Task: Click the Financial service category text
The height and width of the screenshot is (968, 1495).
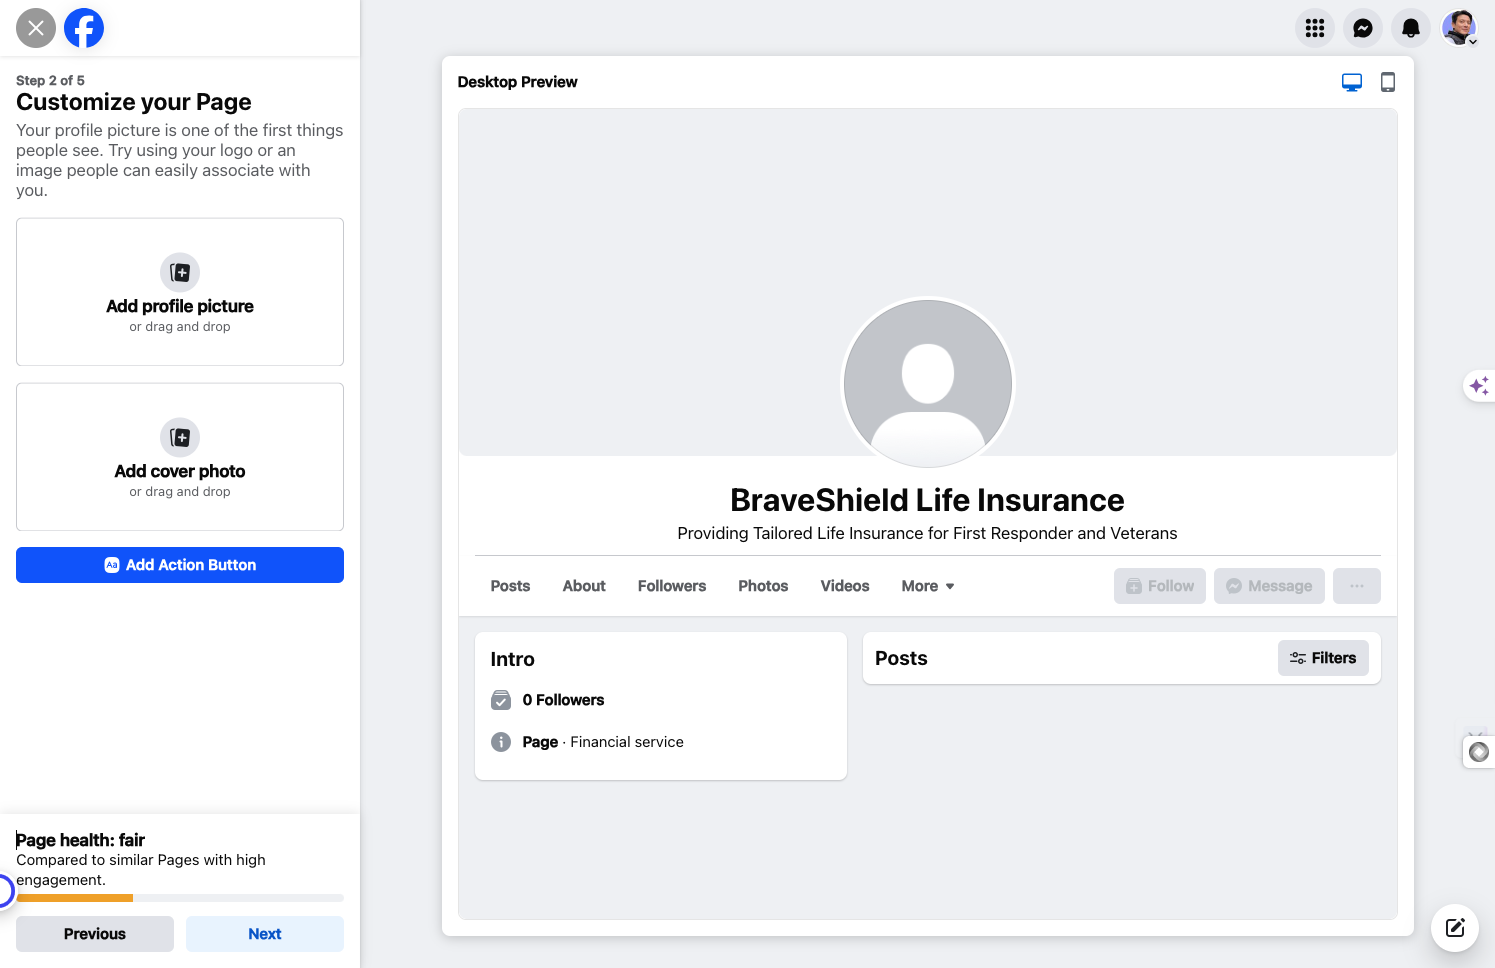Action: (x=627, y=742)
